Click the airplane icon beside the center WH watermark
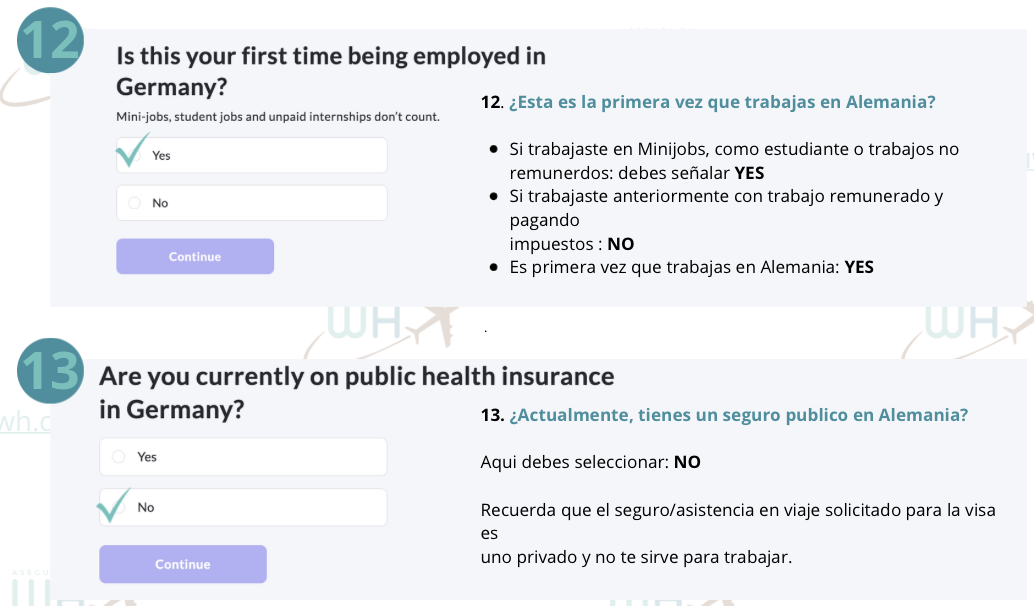This screenshot has width=1034, height=606. coord(434,322)
